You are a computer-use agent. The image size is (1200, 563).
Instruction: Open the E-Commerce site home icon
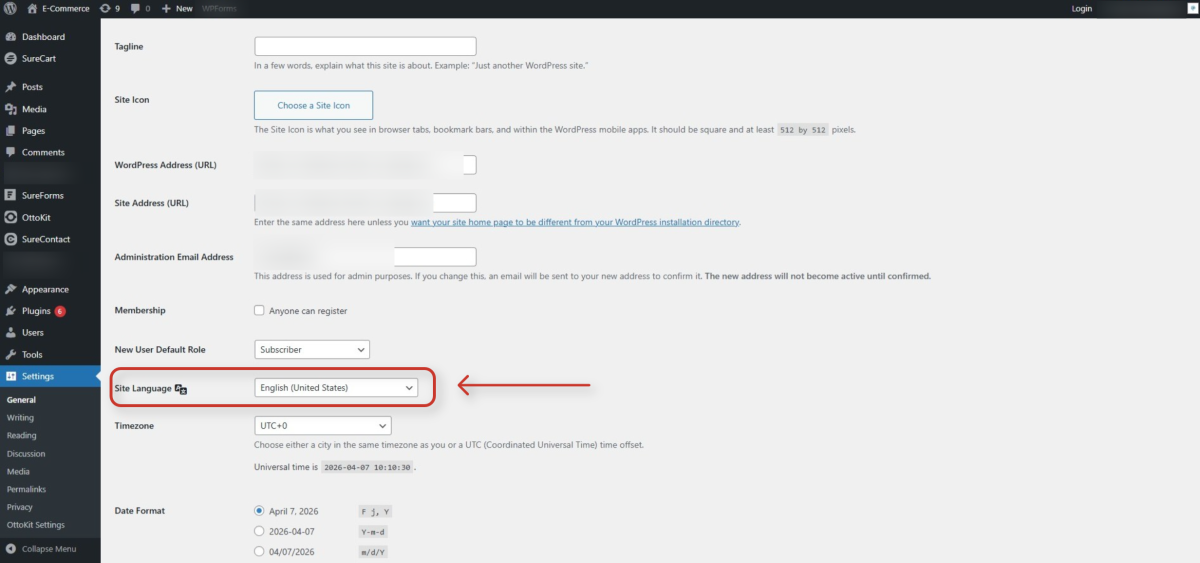(33, 8)
